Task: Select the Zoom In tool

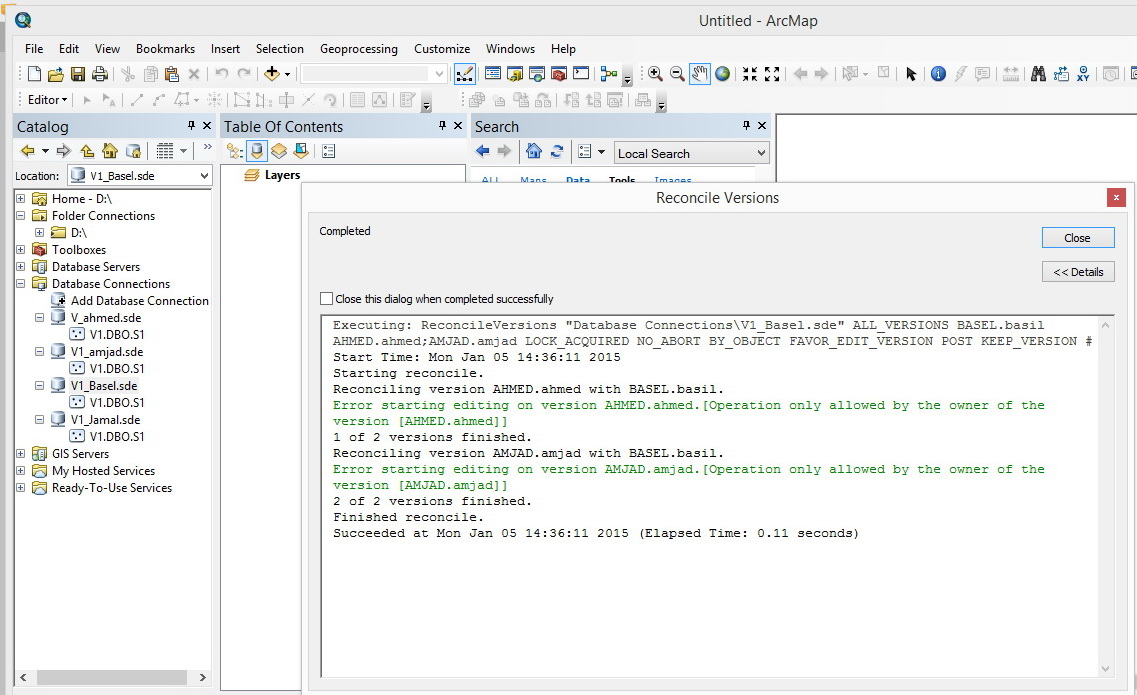Action: tap(655, 74)
